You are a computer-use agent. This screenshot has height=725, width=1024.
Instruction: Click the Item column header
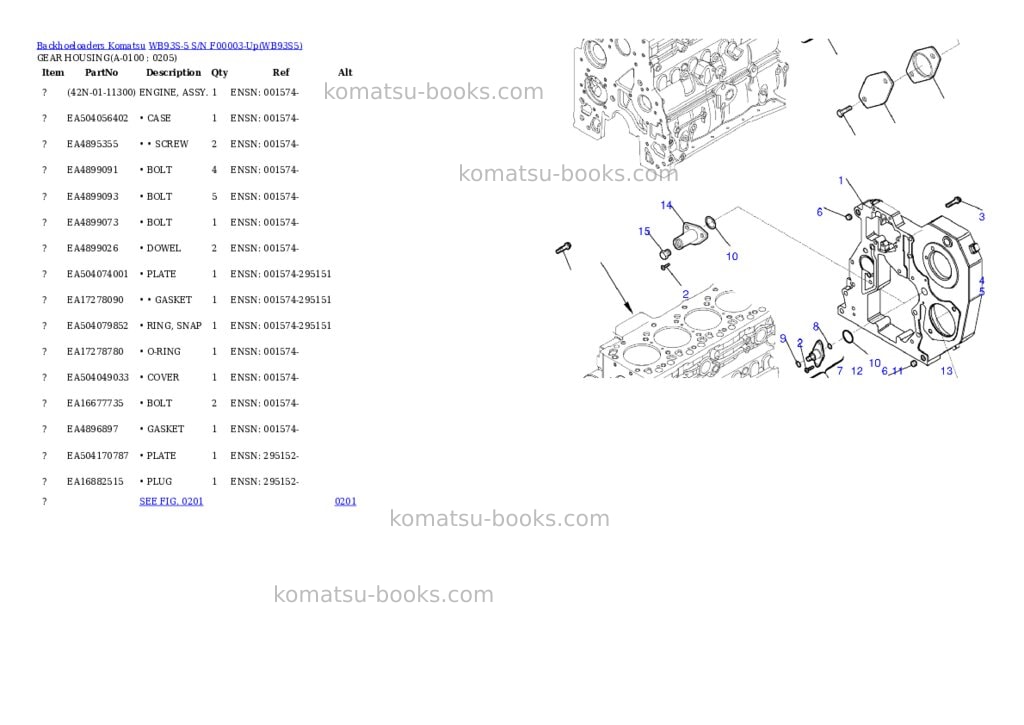click(53, 72)
